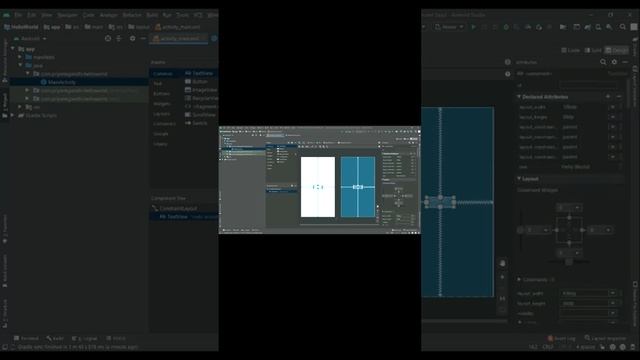Collapse the app module tree node
The image size is (640, 360).
[13, 49]
